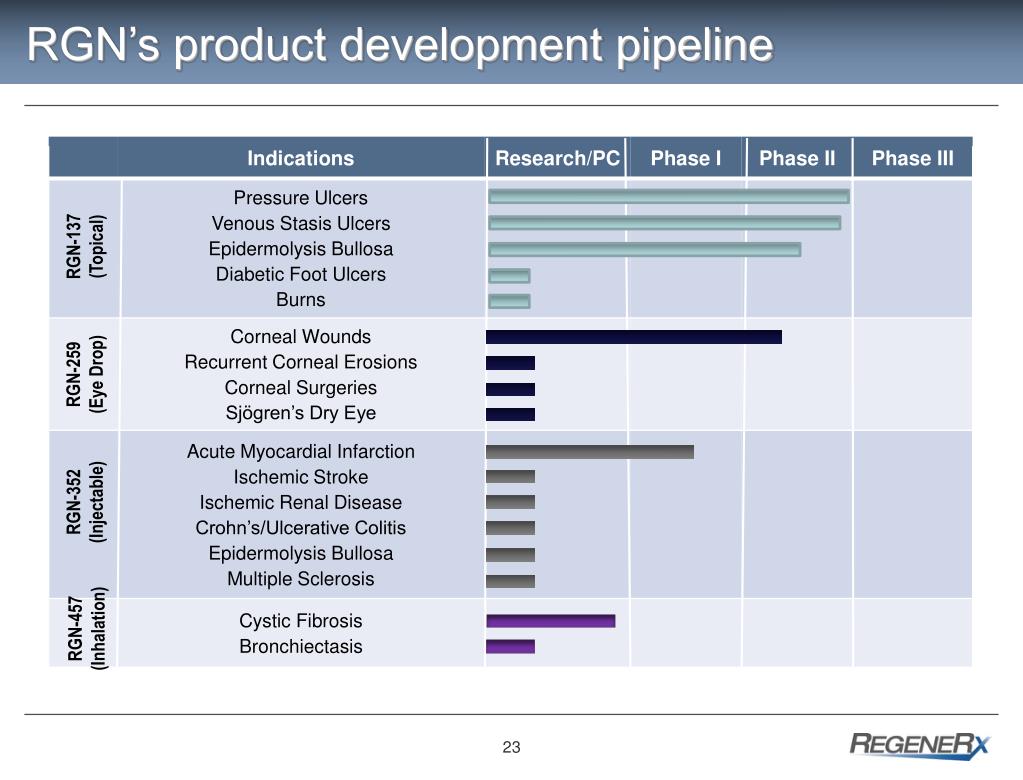Image resolution: width=1023 pixels, height=780 pixels.
Task: Select the "Corneal Wounds" indication
Action: (x=301, y=337)
